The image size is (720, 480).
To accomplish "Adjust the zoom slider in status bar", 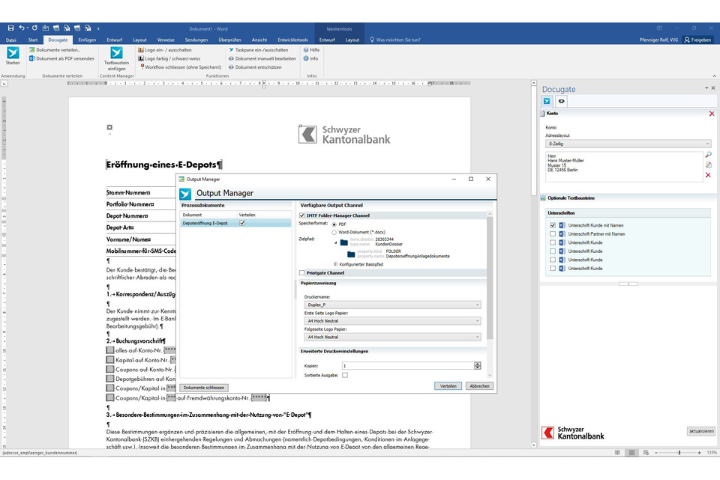I will point(679,452).
